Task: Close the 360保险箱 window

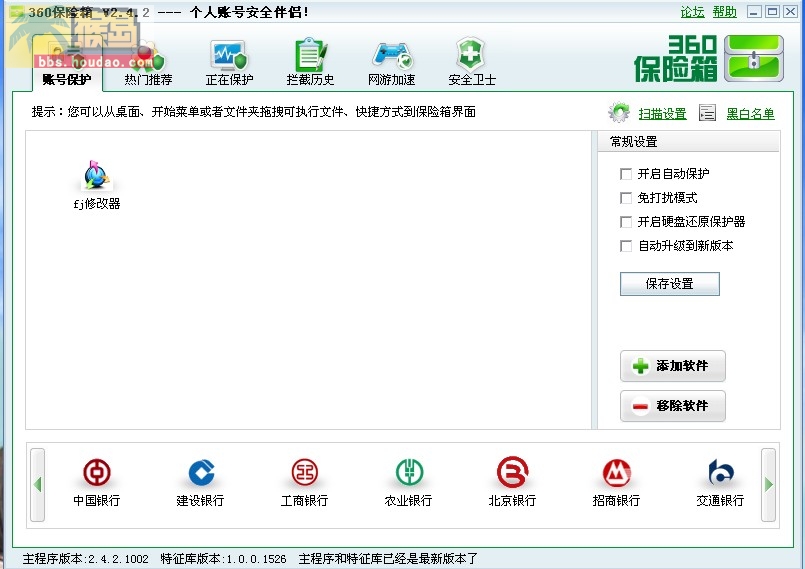Action: point(790,11)
